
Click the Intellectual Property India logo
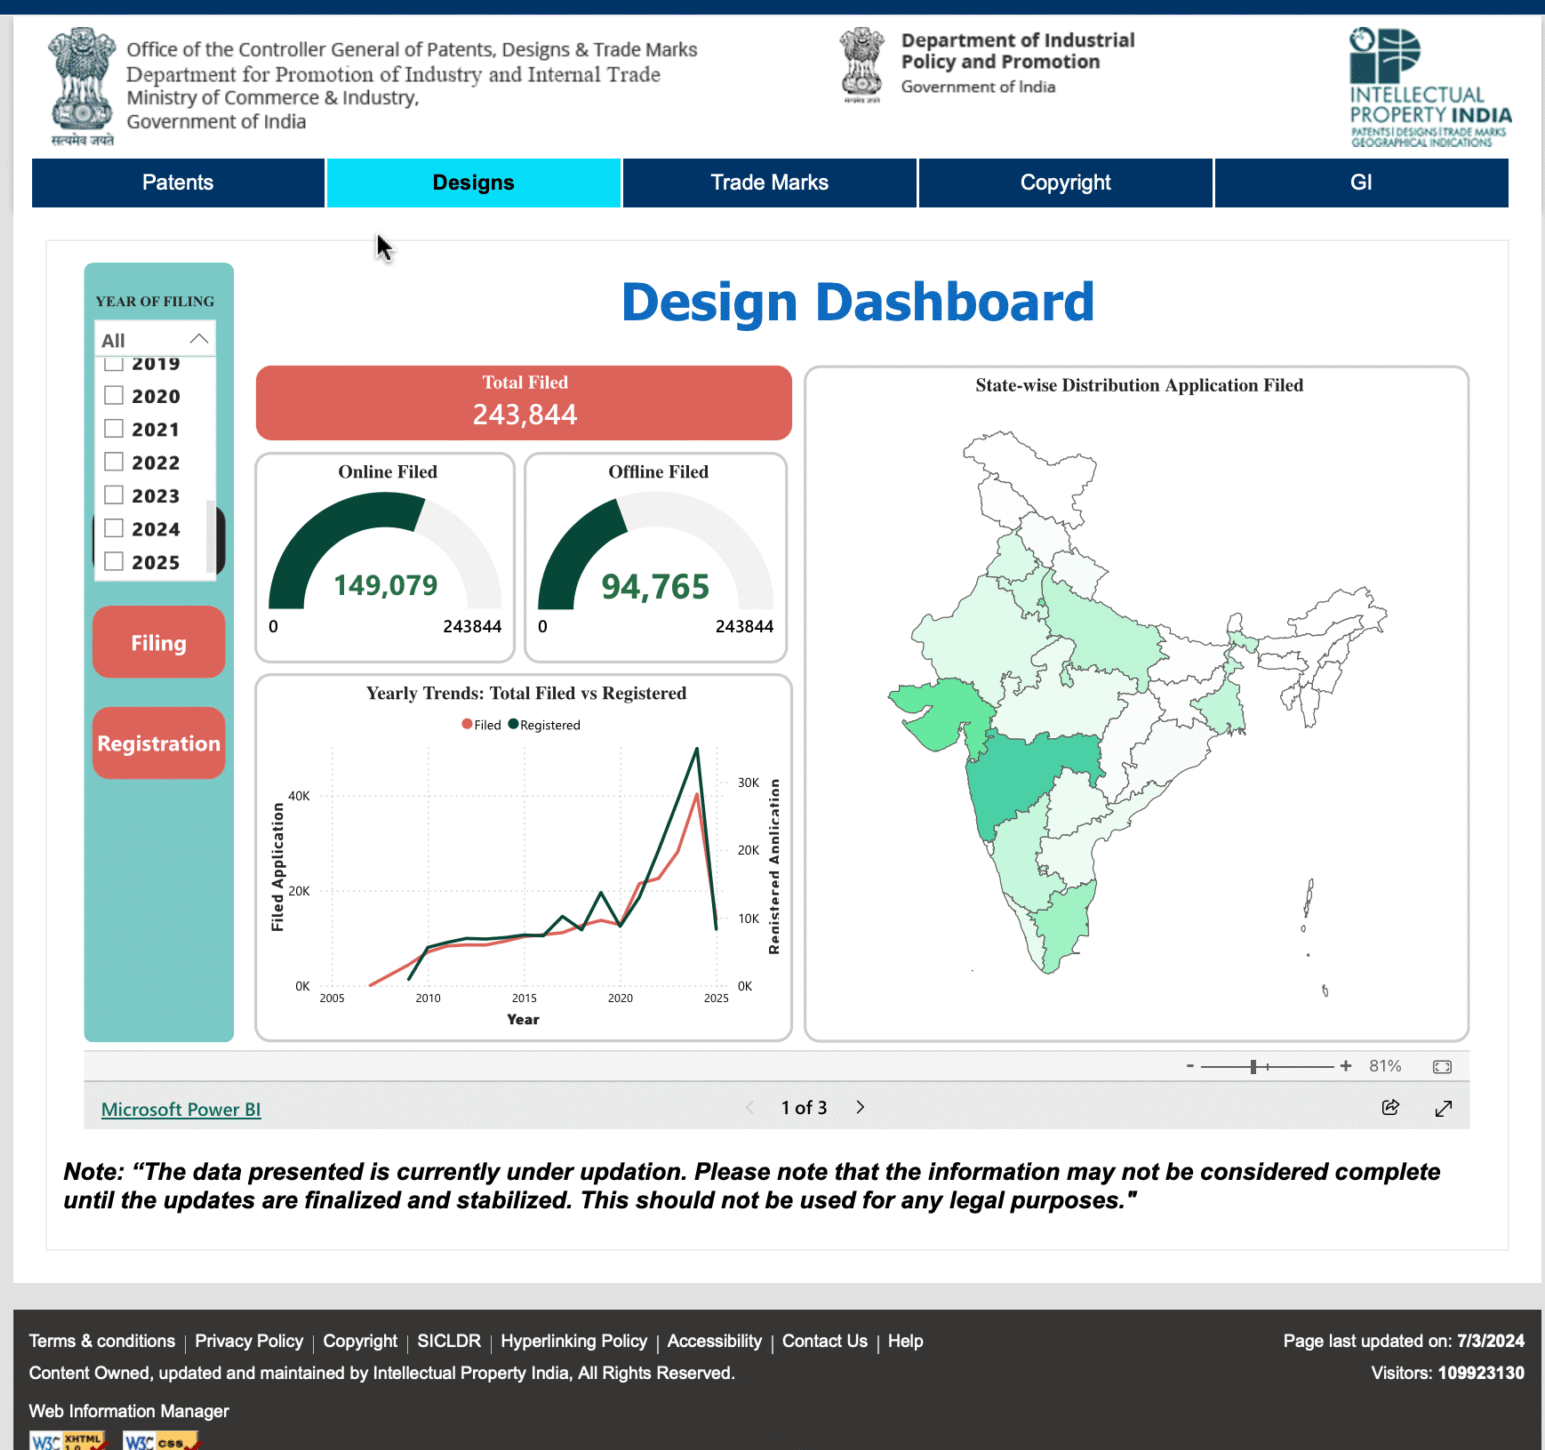point(1430,88)
